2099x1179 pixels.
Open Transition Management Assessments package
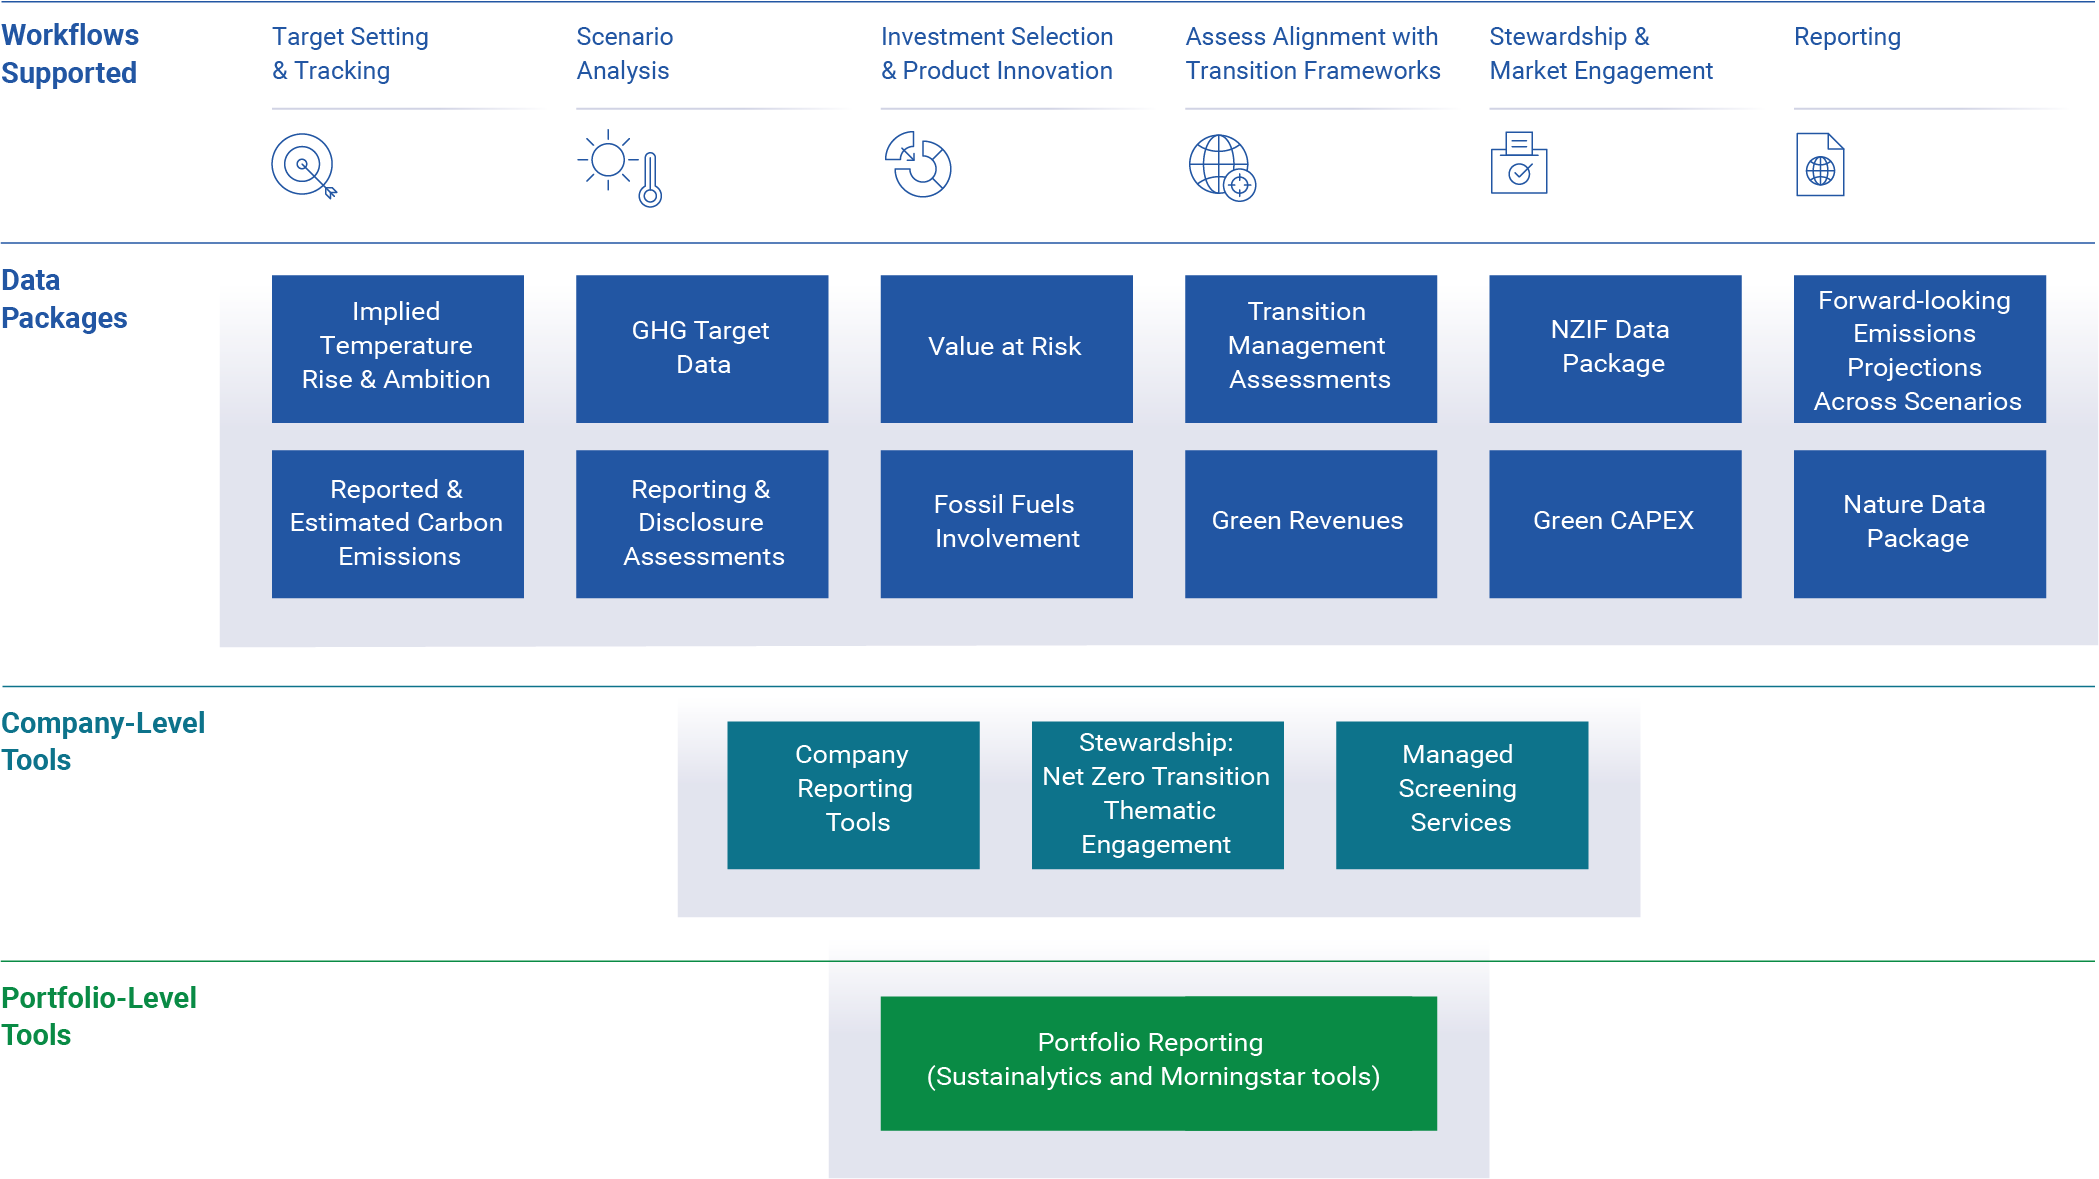tap(1310, 348)
